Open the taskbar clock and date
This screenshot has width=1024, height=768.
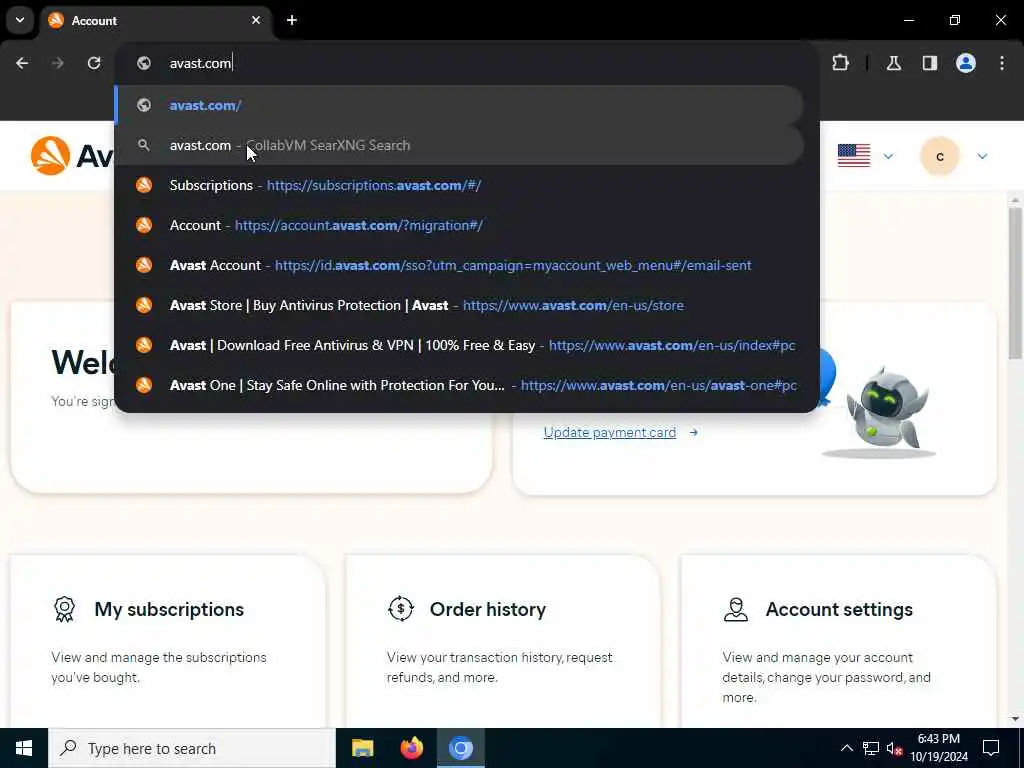[939, 748]
